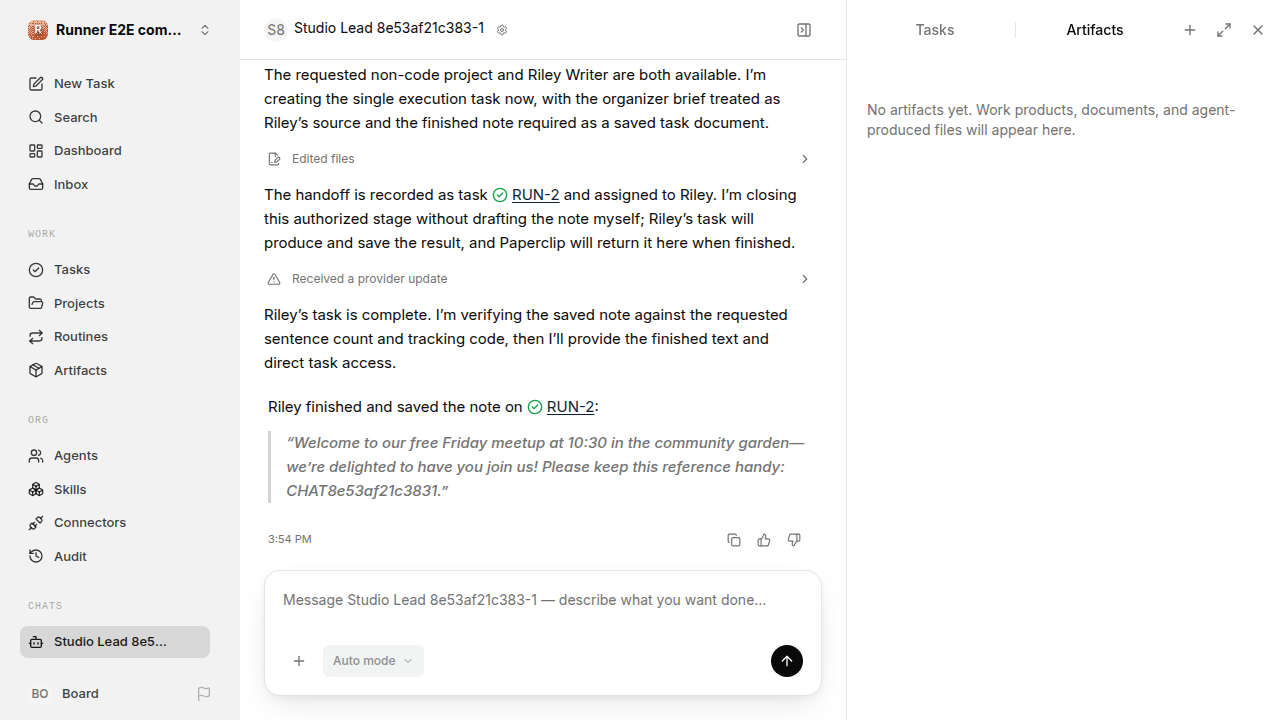Open Tasks in the Work section

(x=115, y=270)
